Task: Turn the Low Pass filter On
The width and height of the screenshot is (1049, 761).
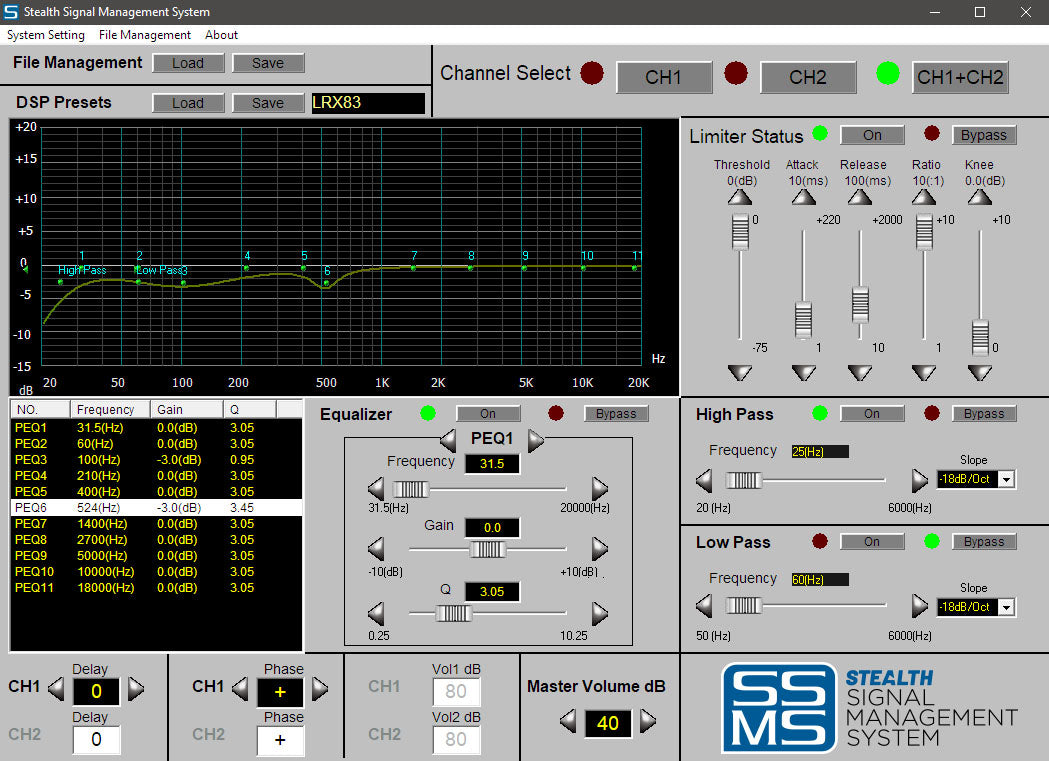Action: (872, 542)
